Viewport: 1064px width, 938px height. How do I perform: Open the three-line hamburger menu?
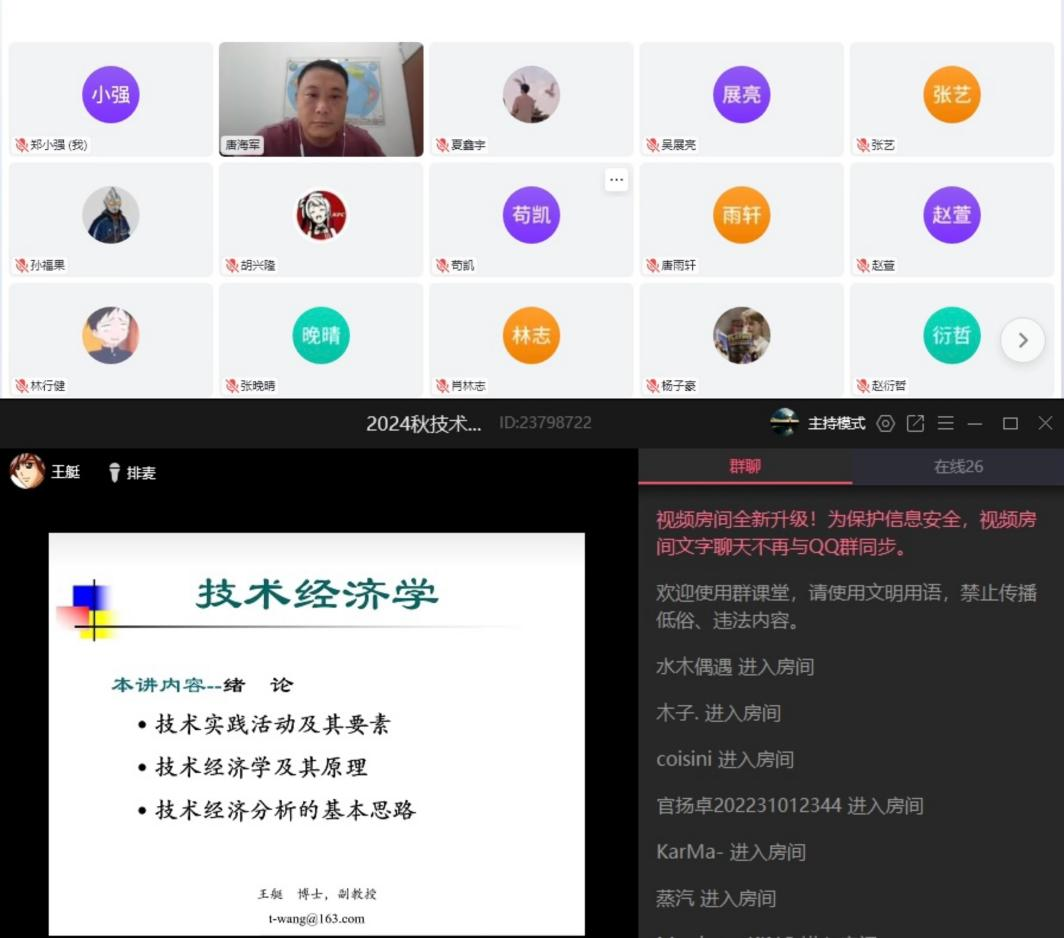coord(945,423)
